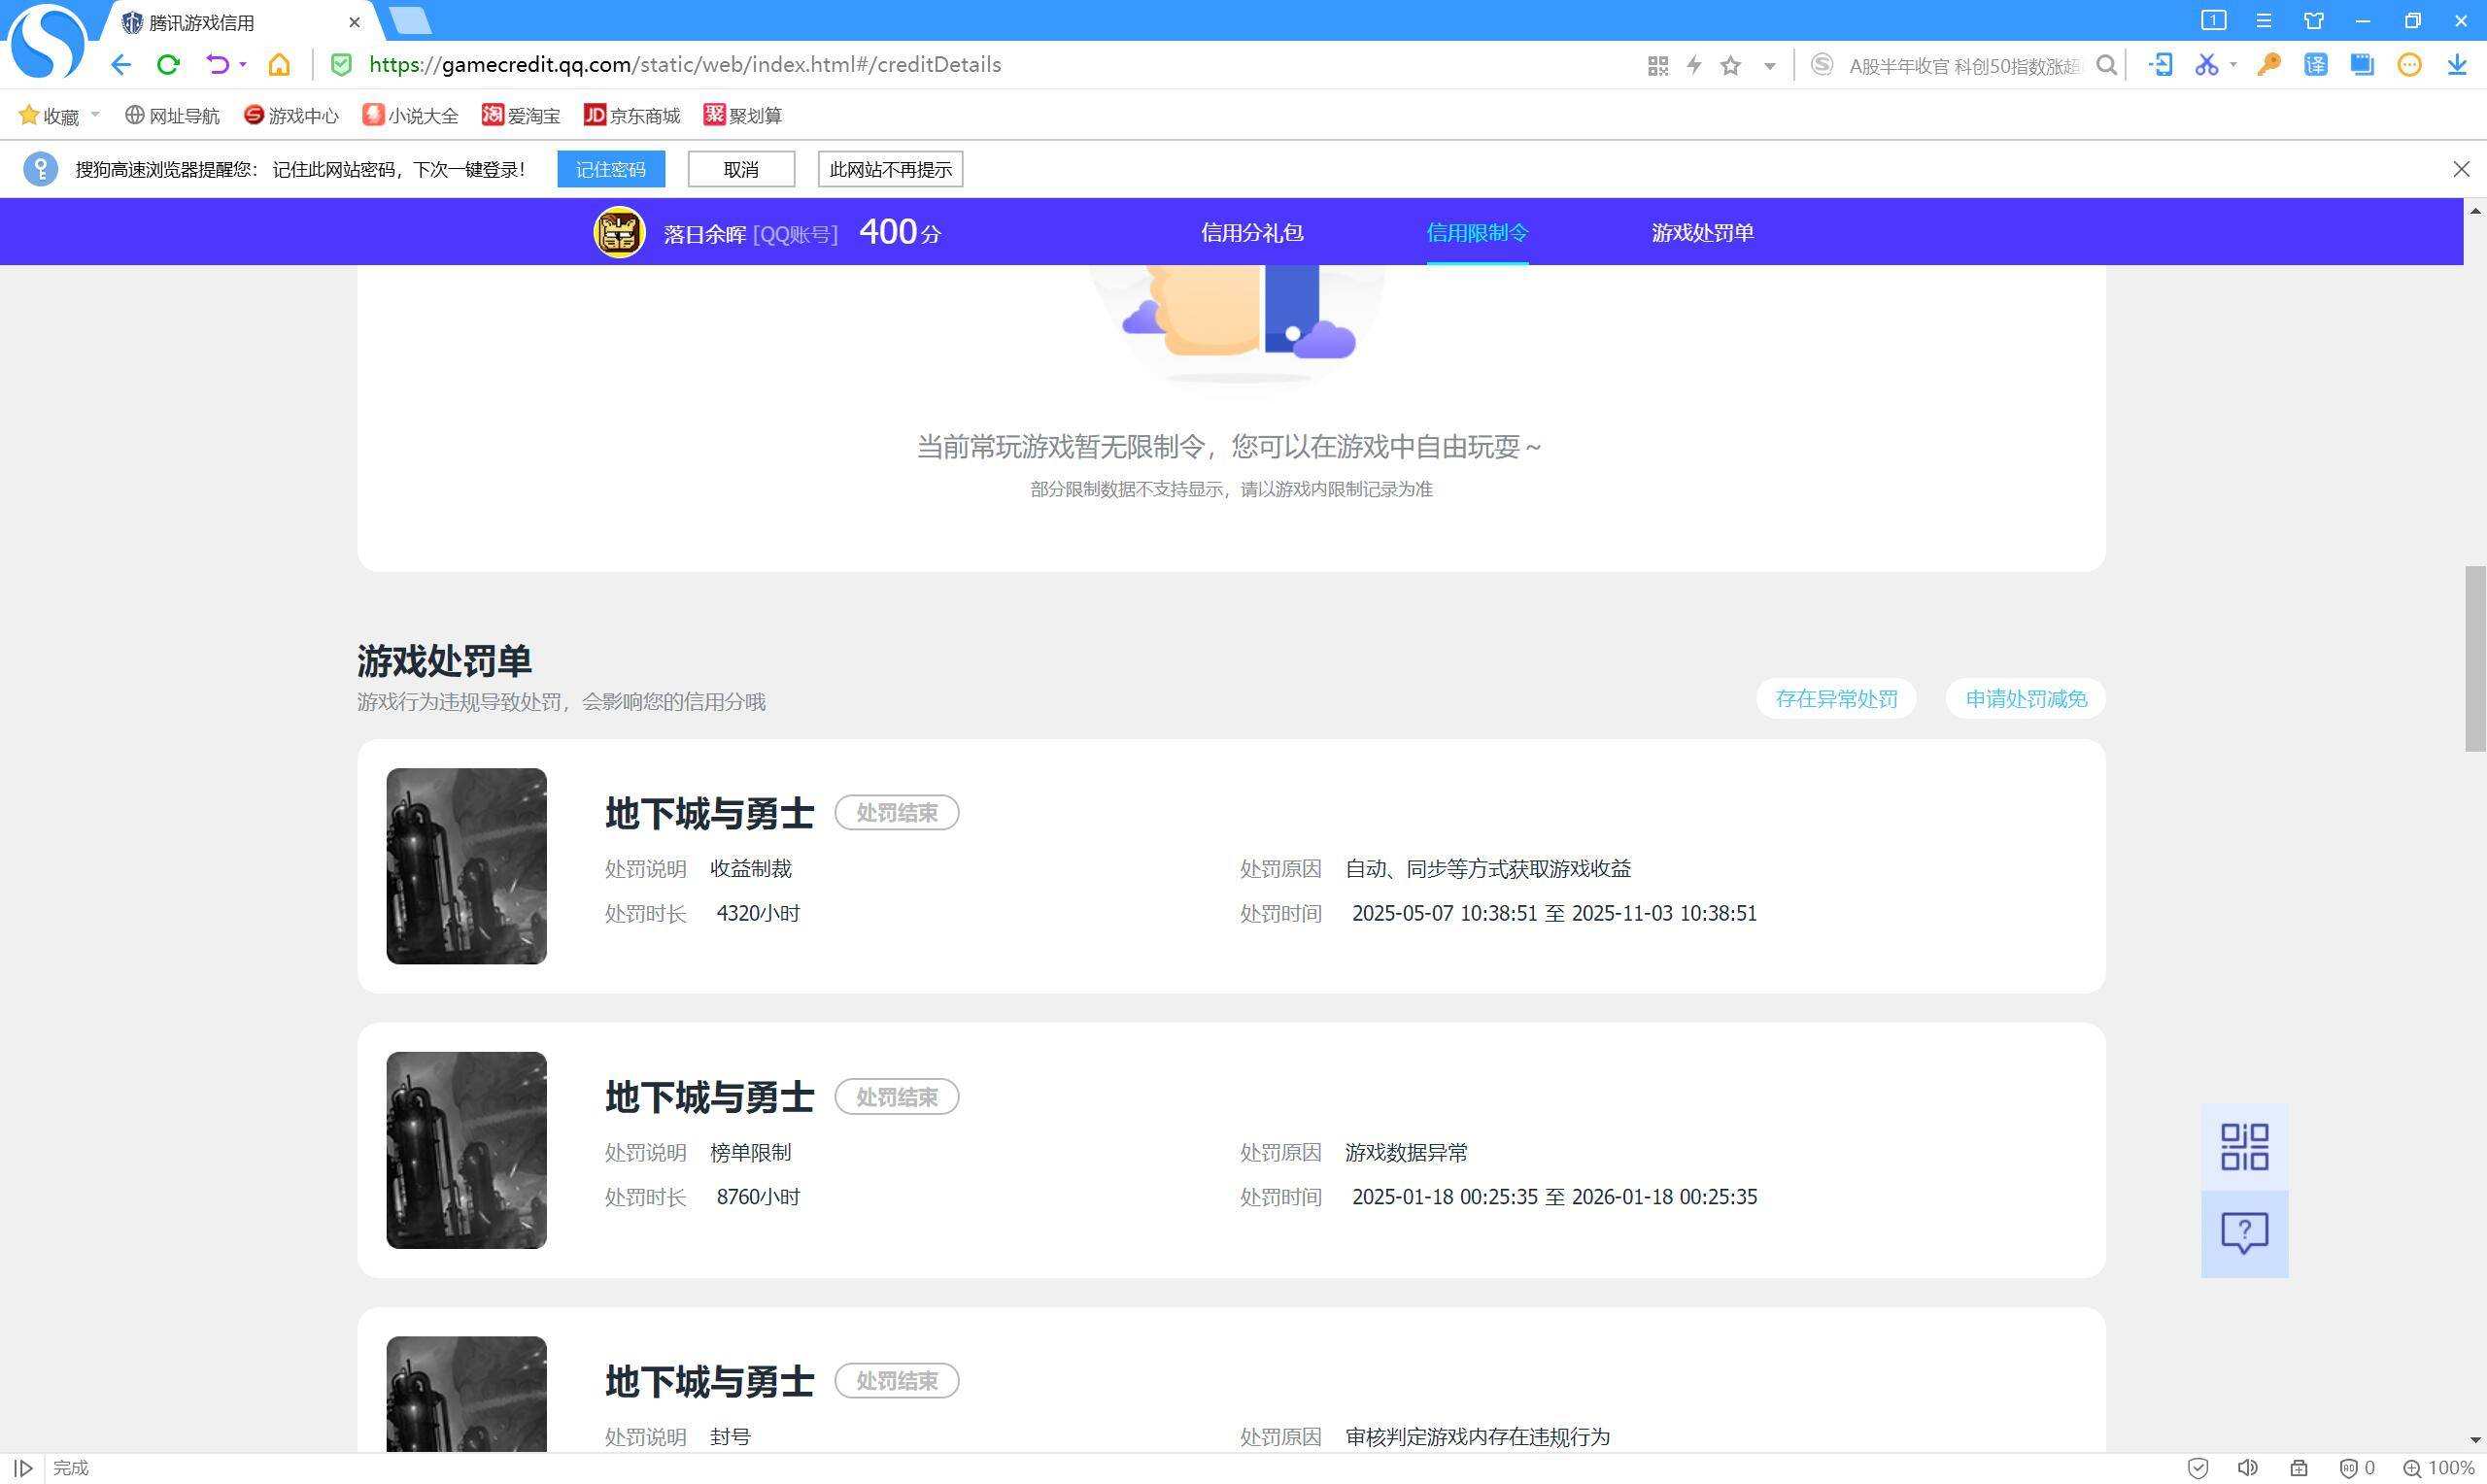
Task: Open the 小说大全 bookmark
Action: (x=410, y=116)
